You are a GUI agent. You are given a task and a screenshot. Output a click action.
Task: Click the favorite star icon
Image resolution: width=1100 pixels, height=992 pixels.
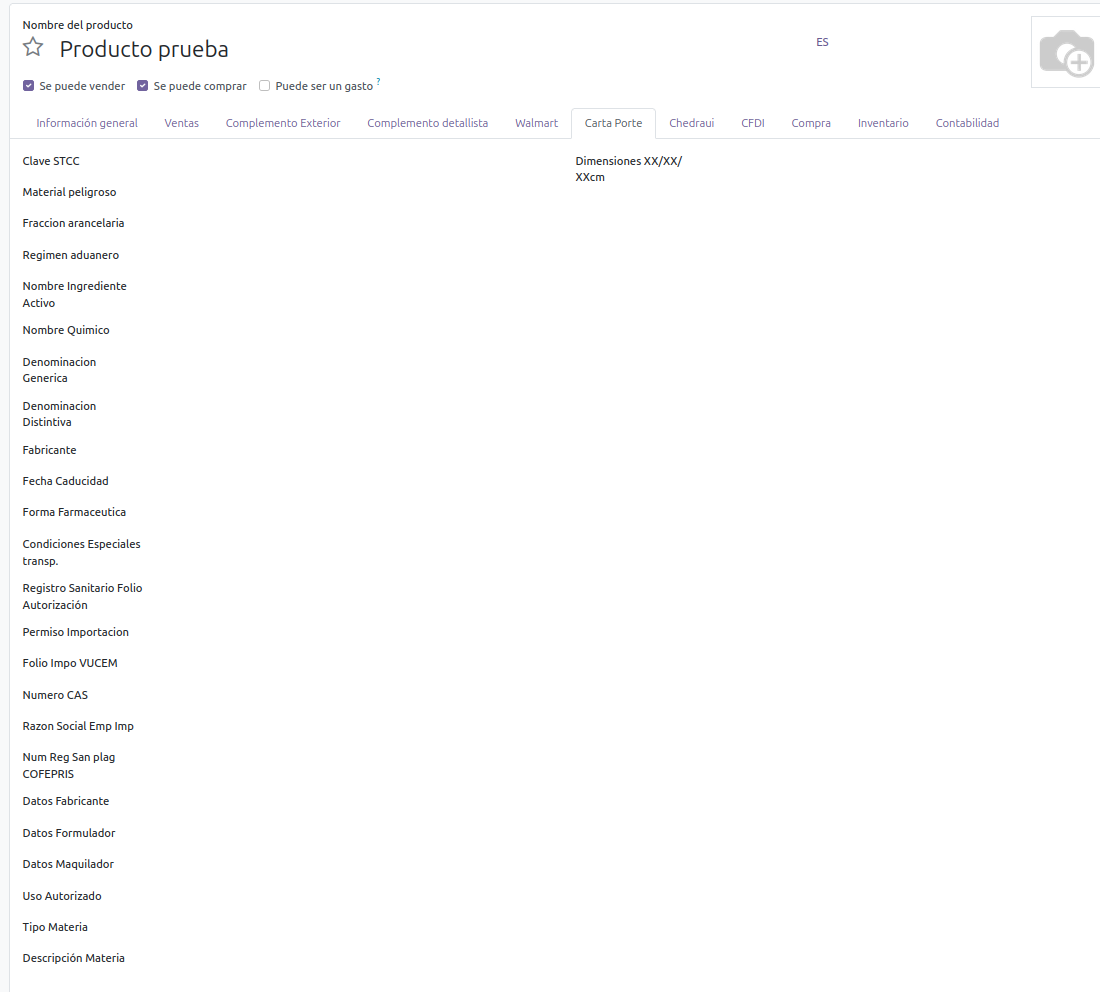(x=33, y=47)
